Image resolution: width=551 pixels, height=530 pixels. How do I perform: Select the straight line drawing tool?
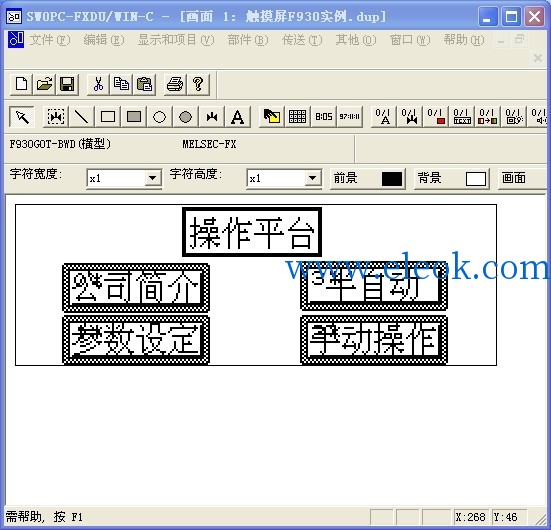[82, 117]
